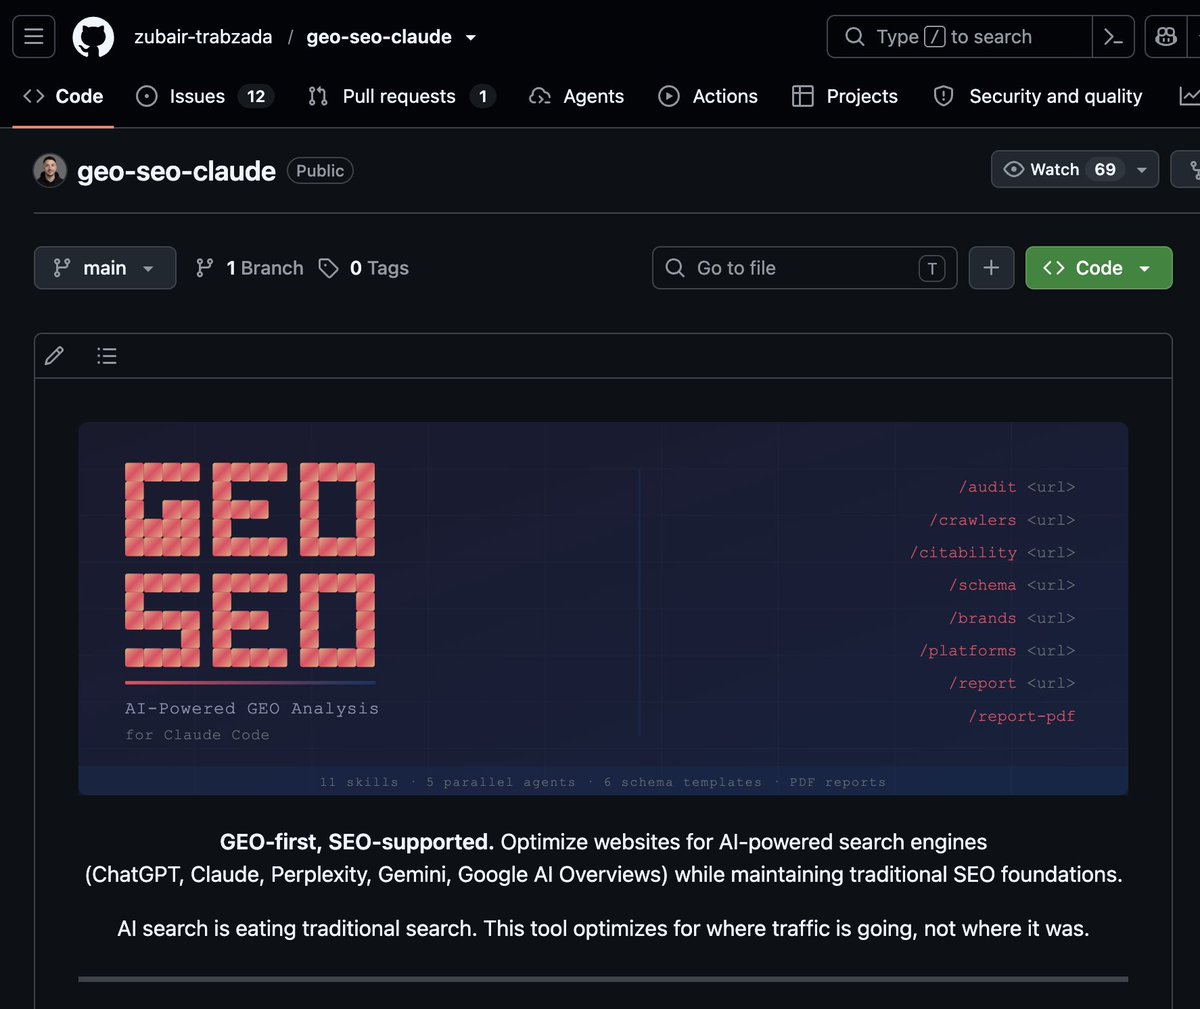Screen dimensions: 1200x1009
Task: Open the Actions tab
Action: tap(708, 96)
